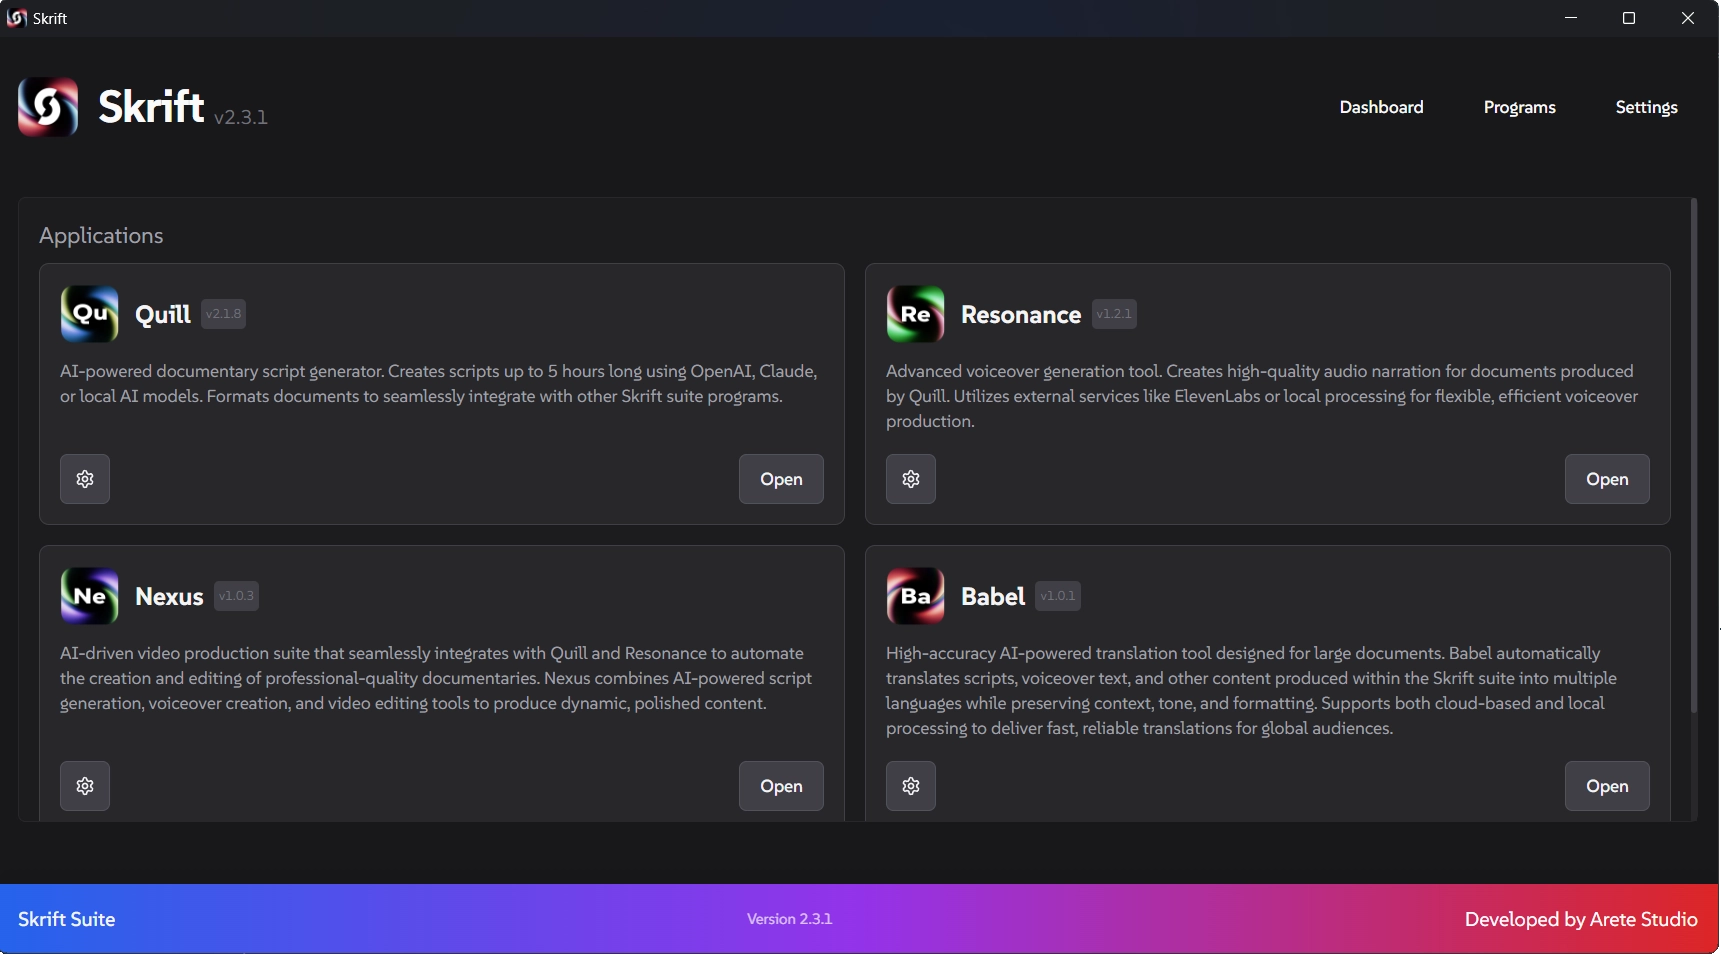
Task: Click the Resonance card title
Action: (1021, 315)
